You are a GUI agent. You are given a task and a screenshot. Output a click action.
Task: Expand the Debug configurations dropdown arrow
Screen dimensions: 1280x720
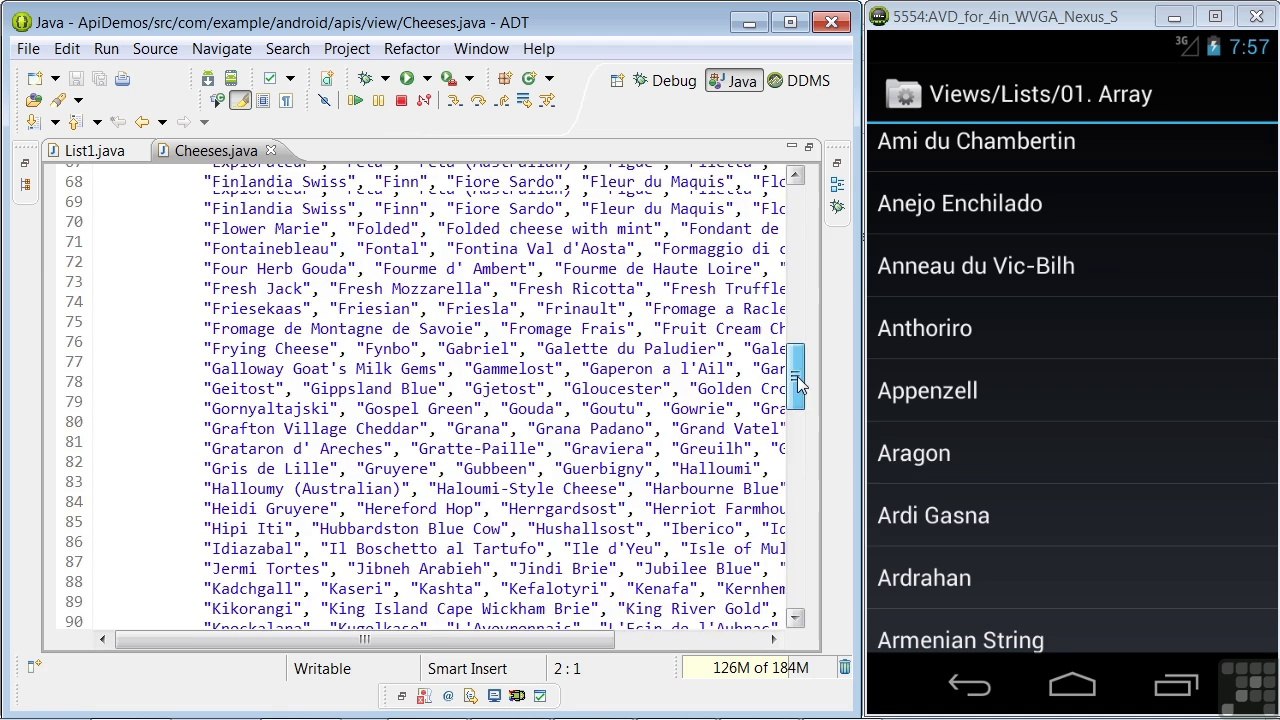[x=384, y=78]
